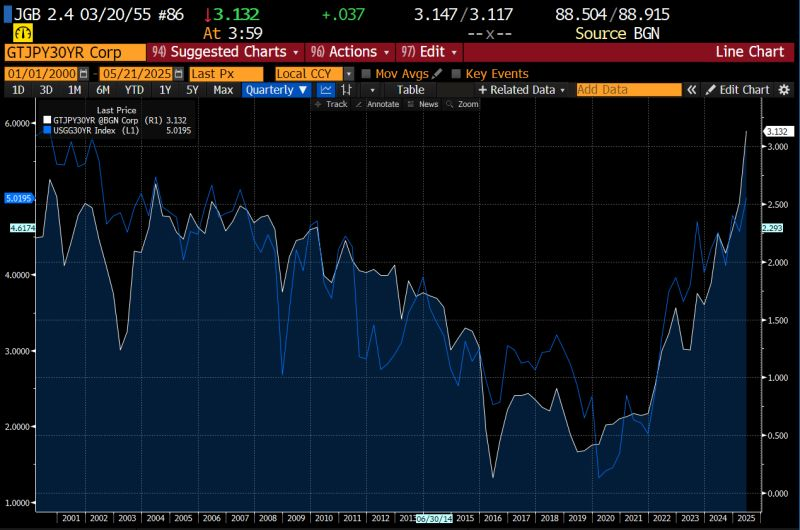
Task: Open the end date calendar picker
Action: (178, 74)
